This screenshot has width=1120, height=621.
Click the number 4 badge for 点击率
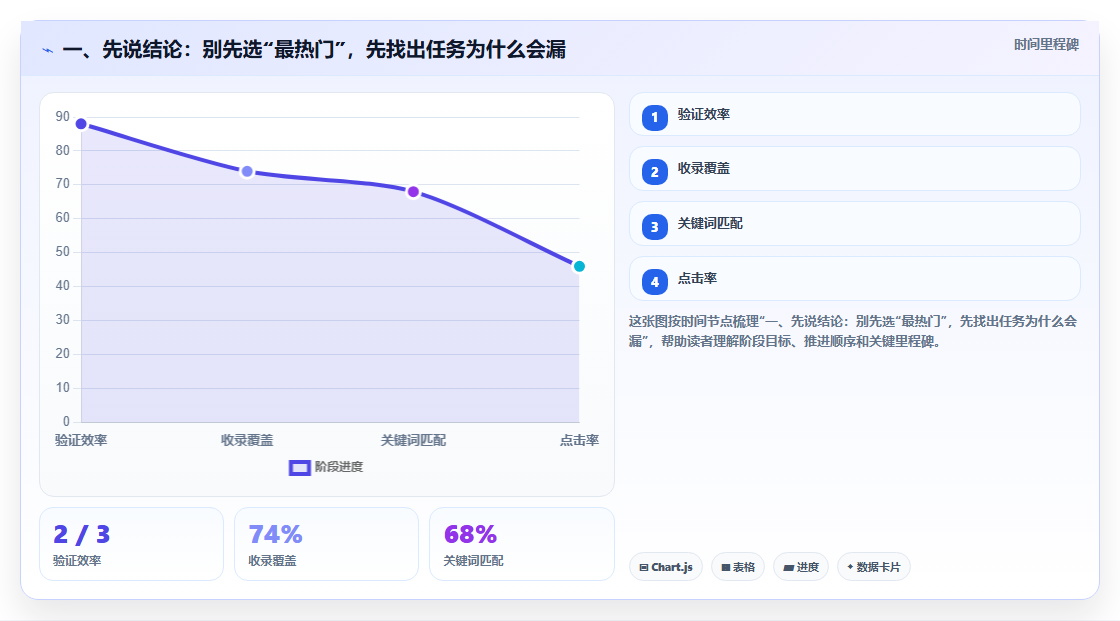pos(654,282)
